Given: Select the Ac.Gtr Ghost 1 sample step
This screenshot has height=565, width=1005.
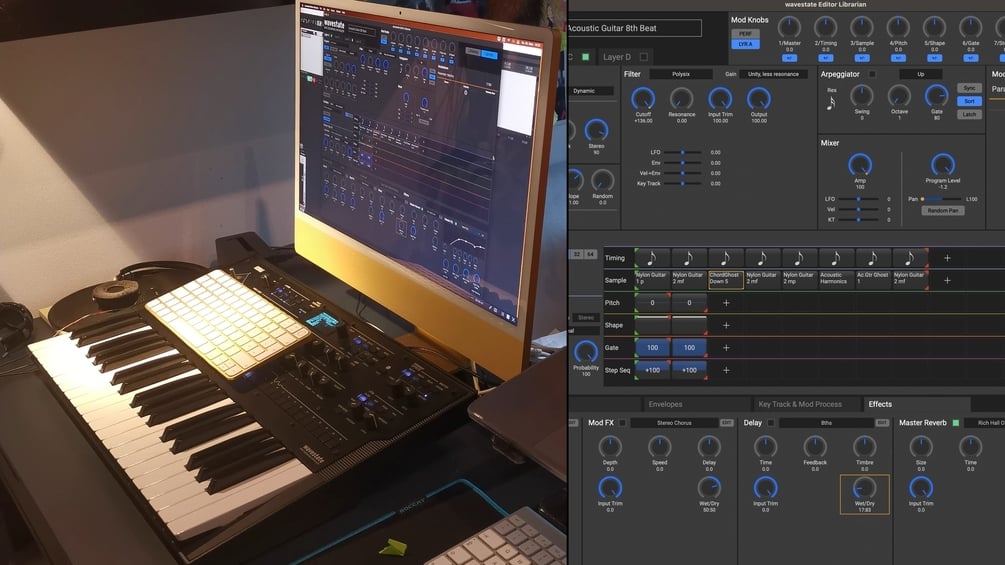Looking at the screenshot, I should click(873, 280).
